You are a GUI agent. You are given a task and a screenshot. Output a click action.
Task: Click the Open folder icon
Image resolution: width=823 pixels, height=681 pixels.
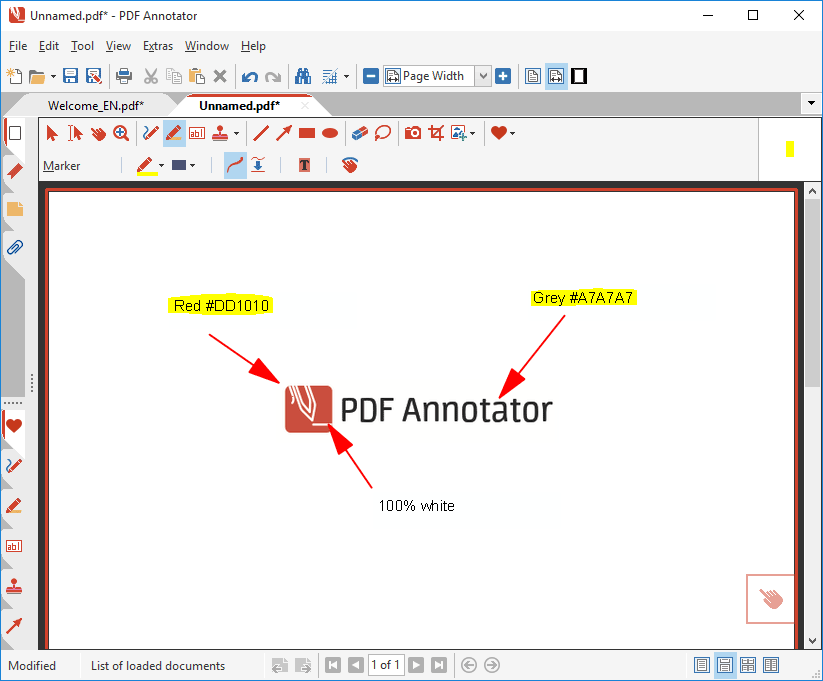[x=37, y=77]
